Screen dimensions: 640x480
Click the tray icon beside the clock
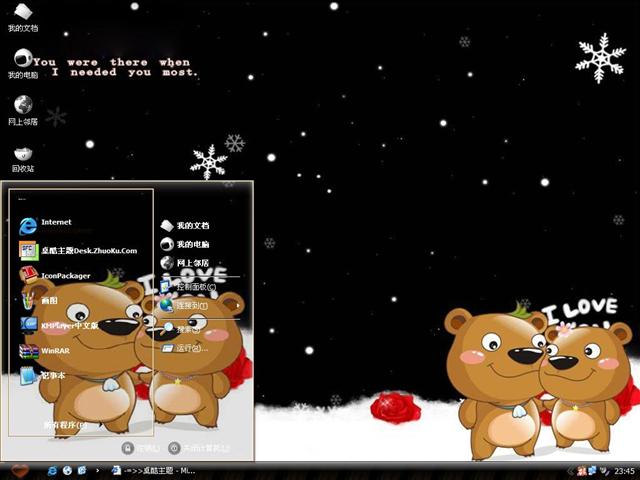pyautogui.click(x=604, y=471)
